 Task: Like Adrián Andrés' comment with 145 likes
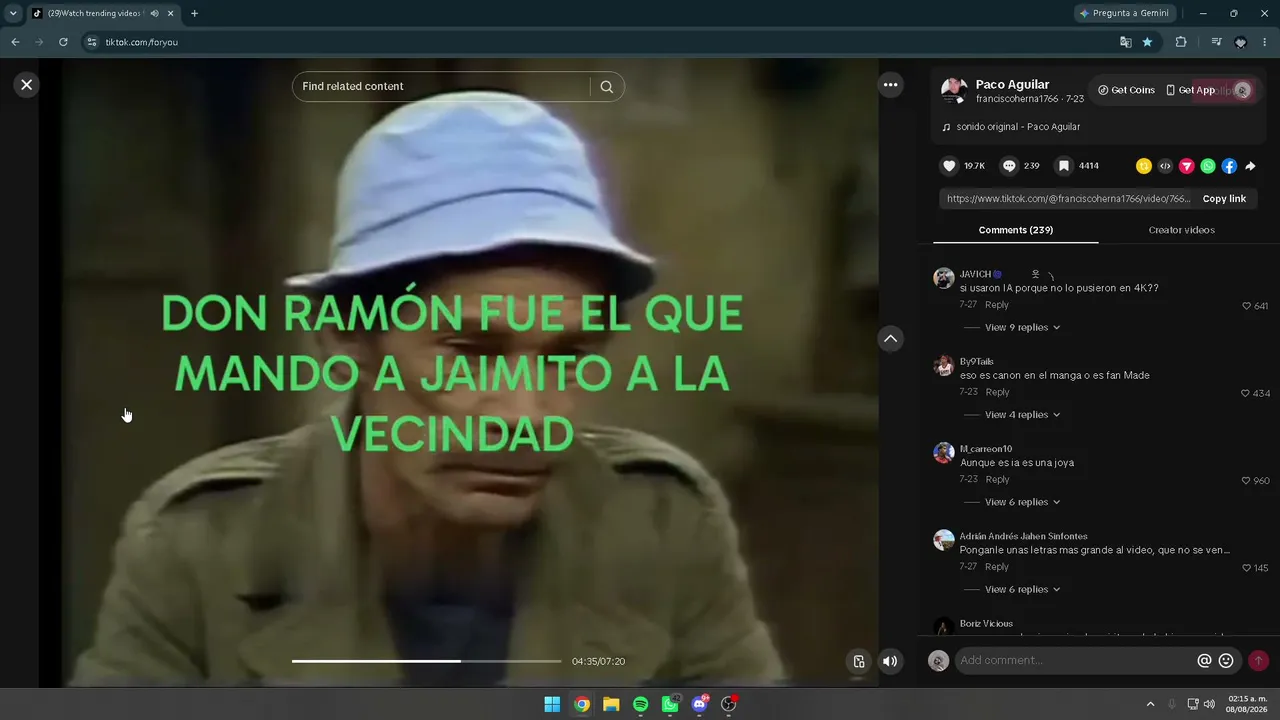(1246, 568)
